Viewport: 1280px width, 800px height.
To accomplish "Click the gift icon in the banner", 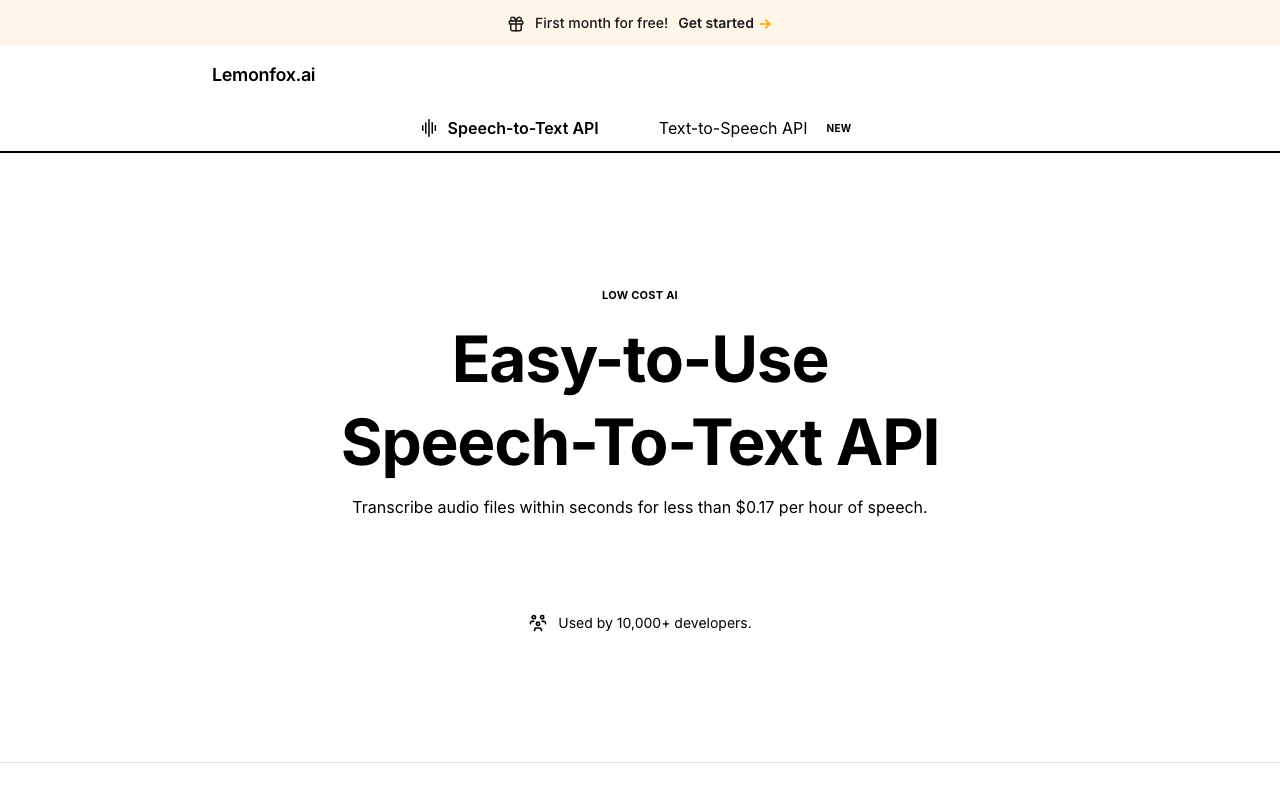I will [516, 24].
